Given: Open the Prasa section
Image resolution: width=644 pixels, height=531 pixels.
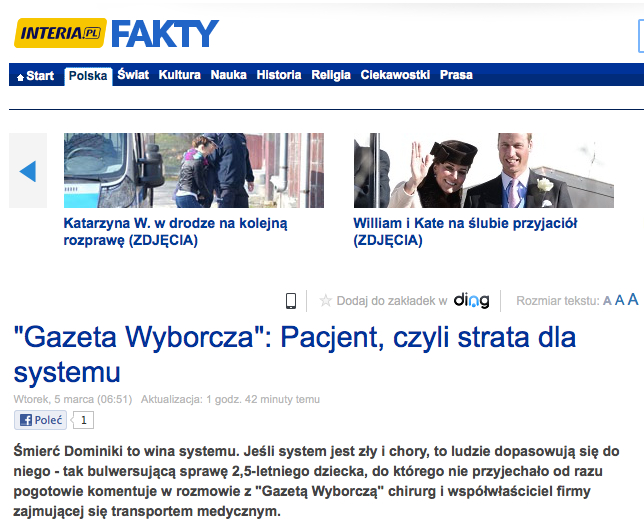Looking at the screenshot, I should [x=456, y=75].
